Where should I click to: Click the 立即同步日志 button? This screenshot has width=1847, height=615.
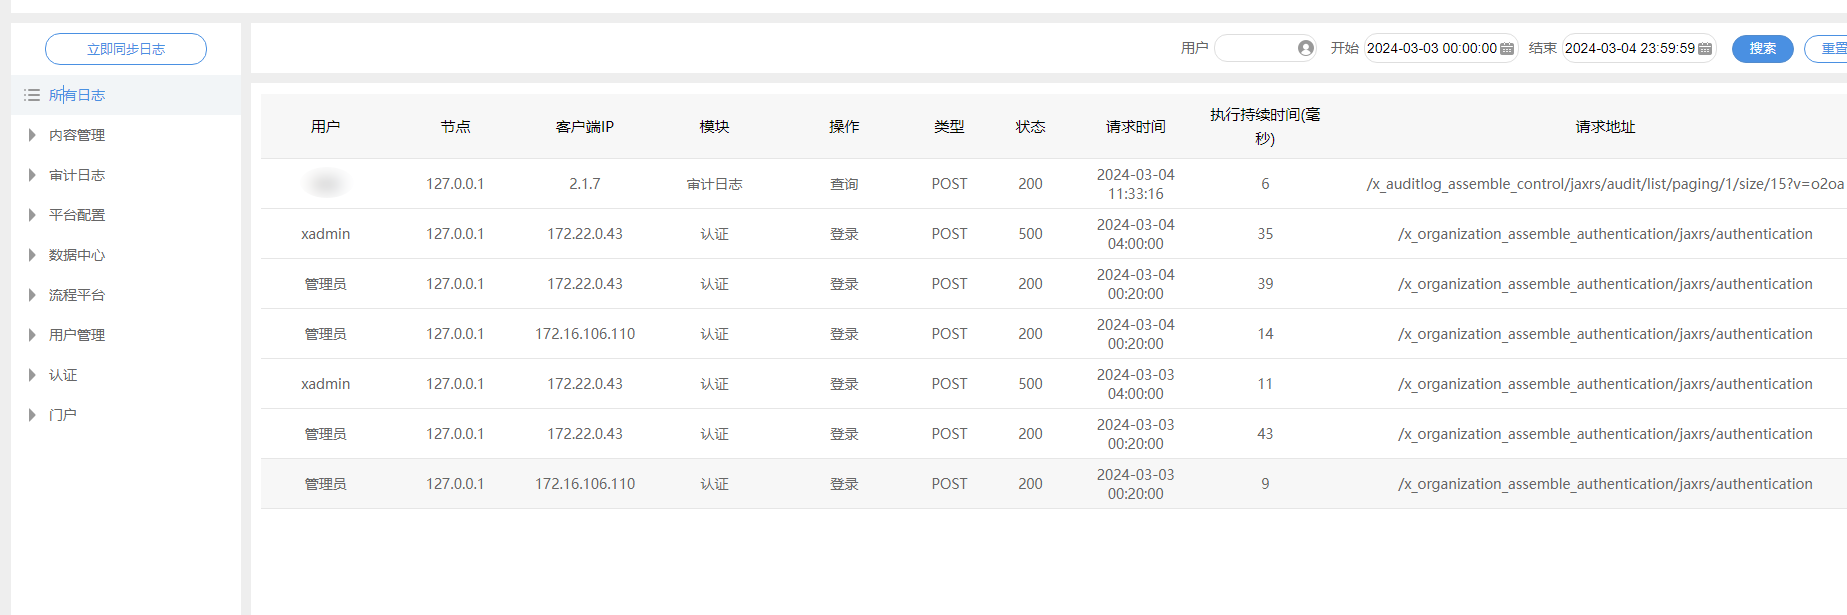pos(126,49)
